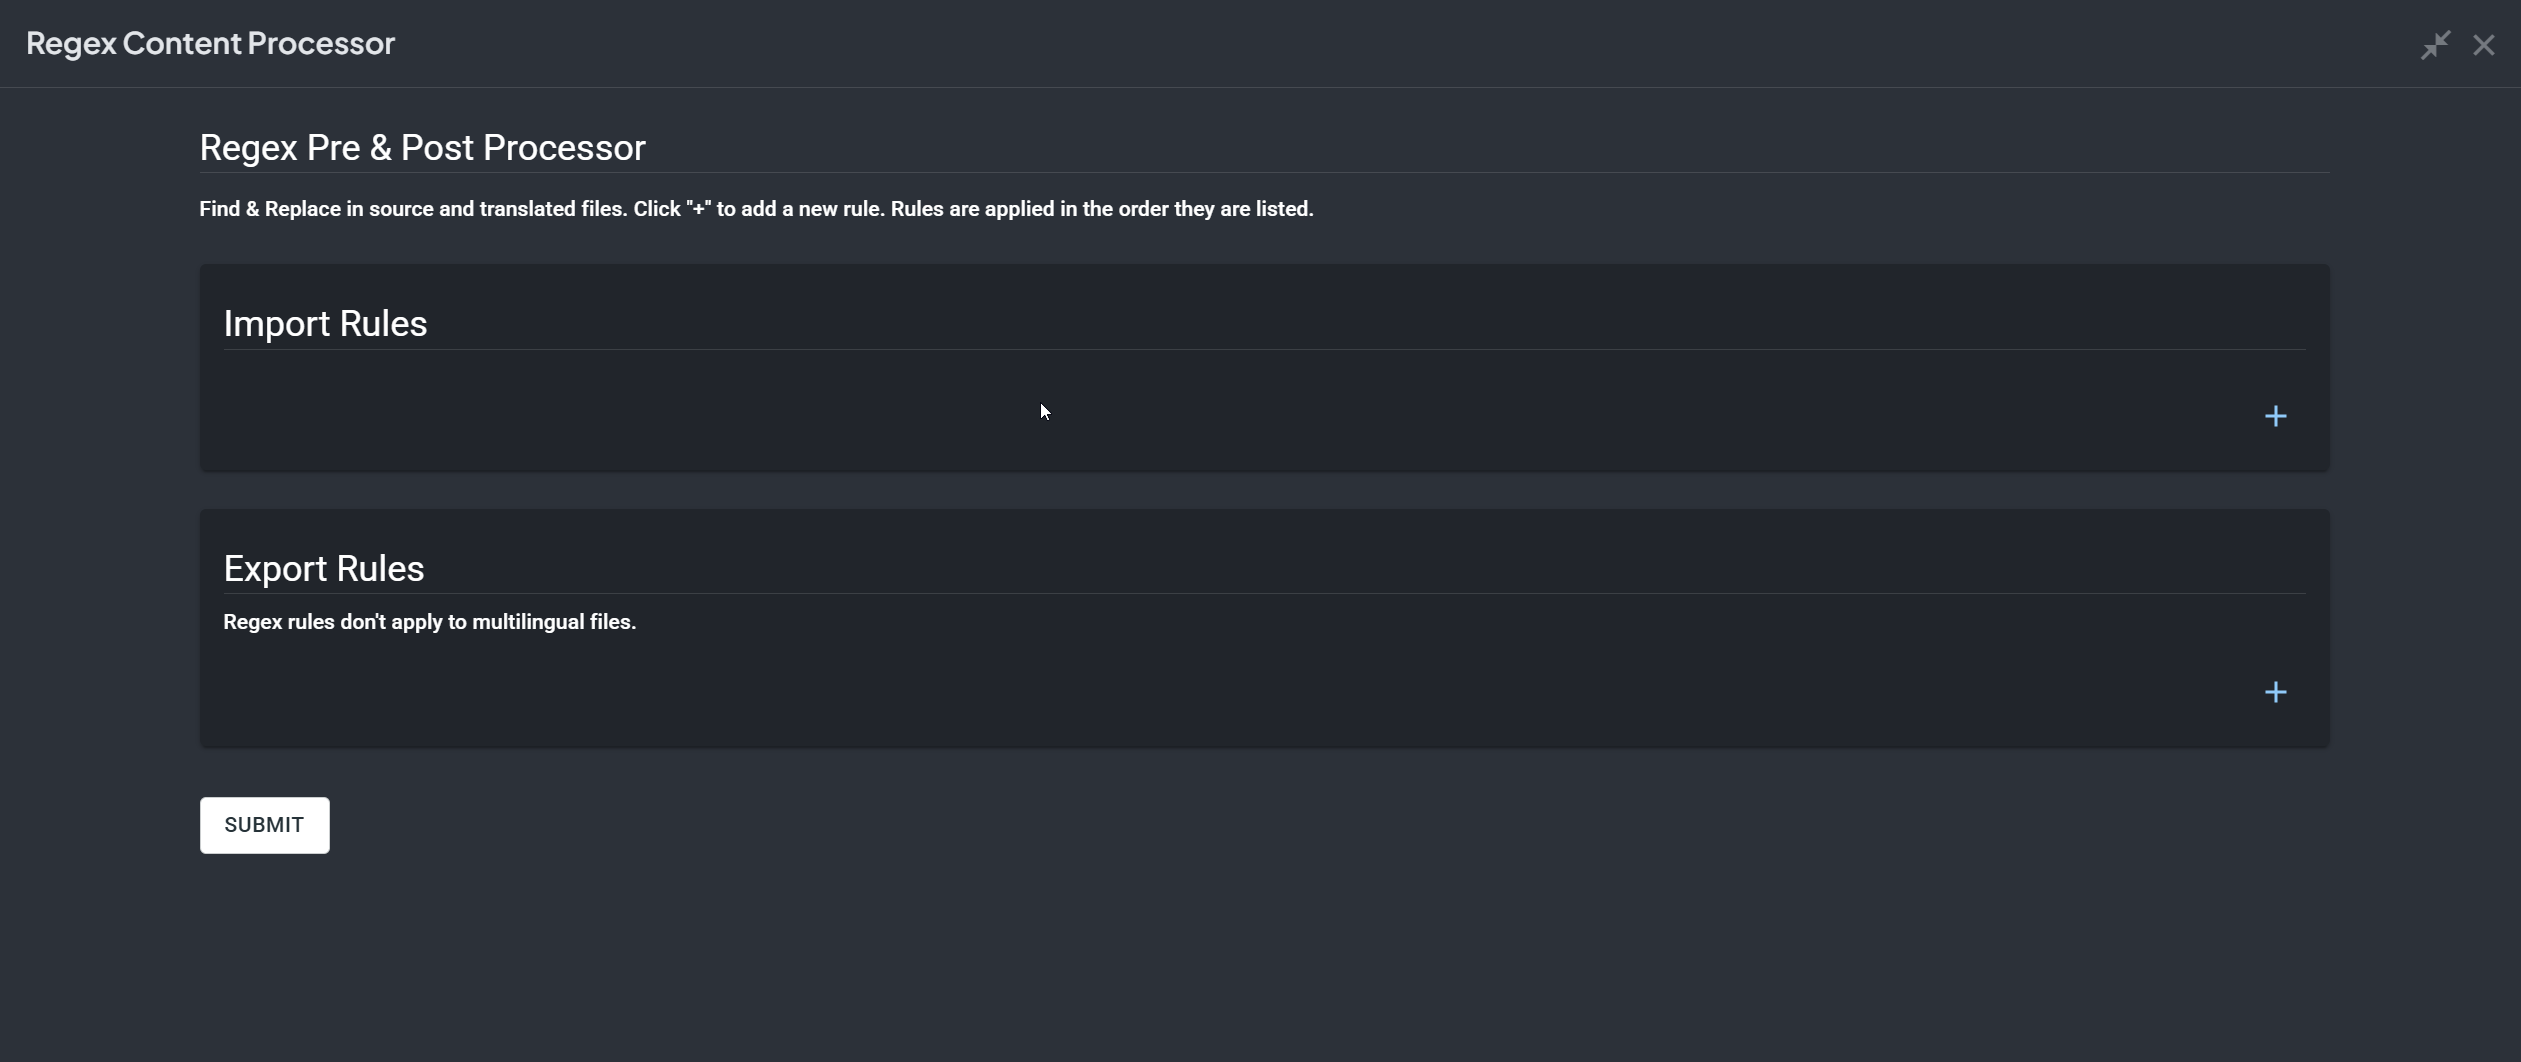Image resolution: width=2521 pixels, height=1062 pixels.
Task: Click the Regex Pre & Post Processor heading
Action: click(422, 148)
